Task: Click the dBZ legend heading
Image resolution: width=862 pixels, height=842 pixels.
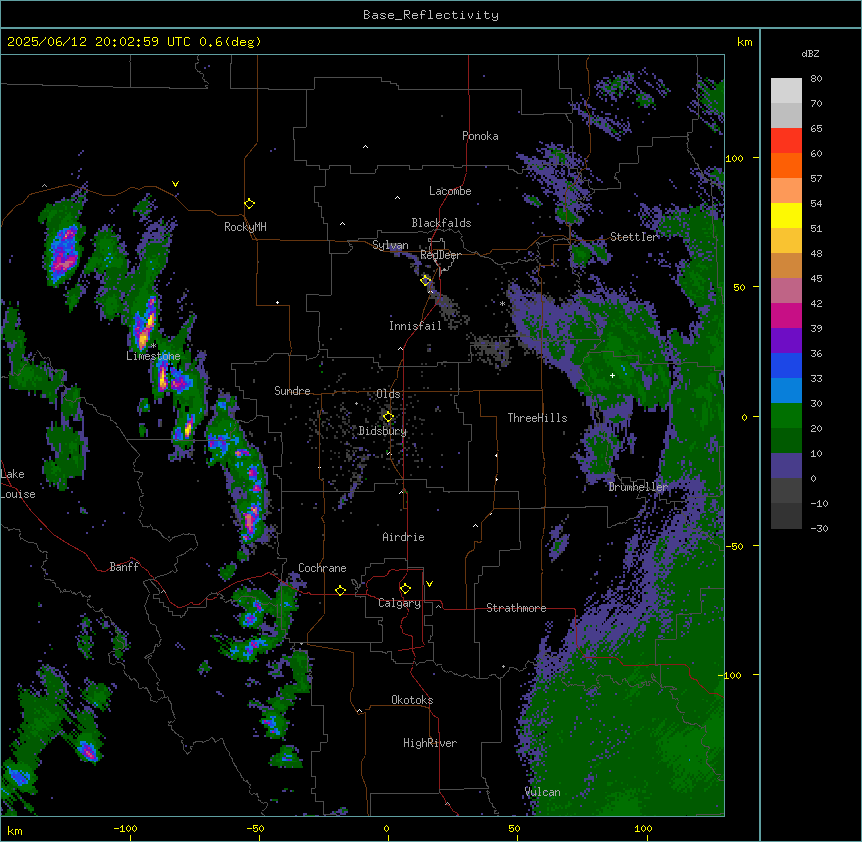Action: pos(810,54)
